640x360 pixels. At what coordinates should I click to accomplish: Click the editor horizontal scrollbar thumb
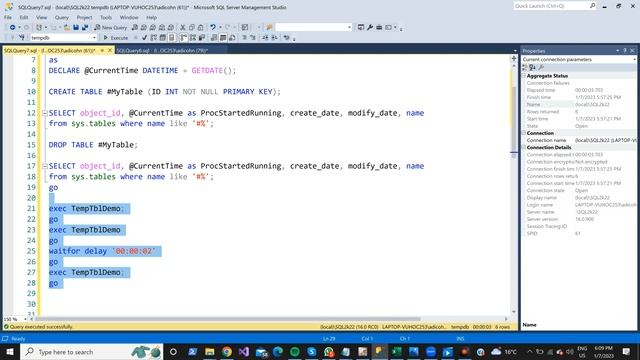[x=228, y=319]
